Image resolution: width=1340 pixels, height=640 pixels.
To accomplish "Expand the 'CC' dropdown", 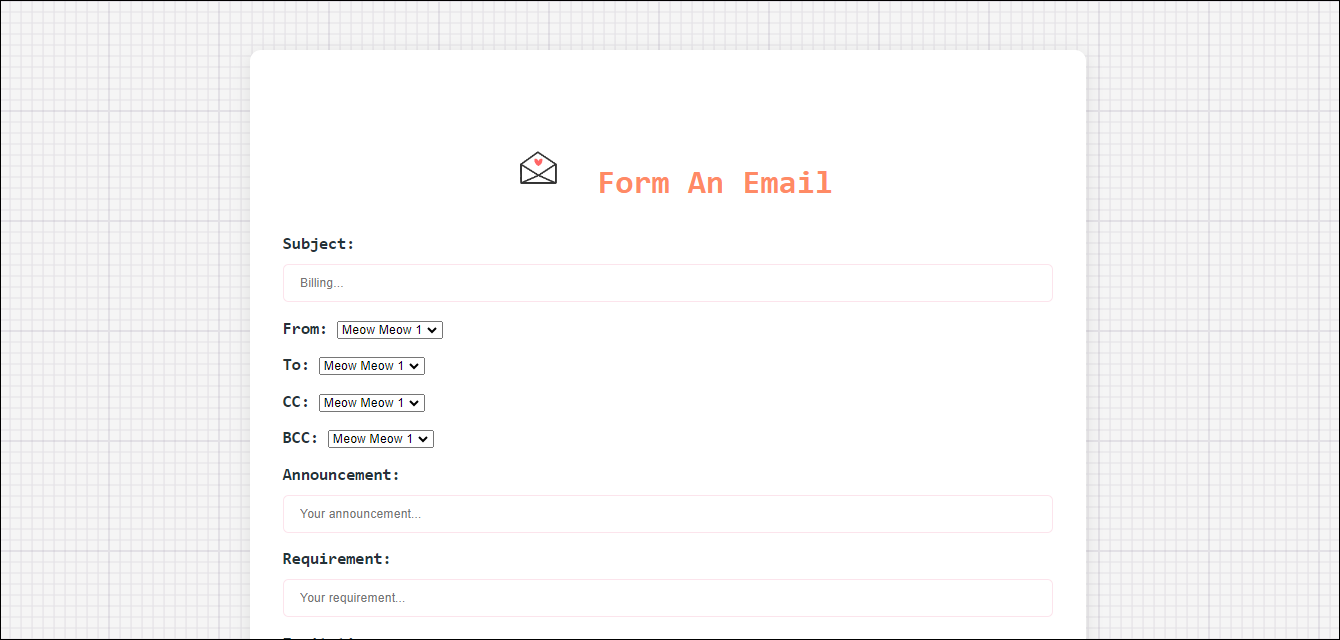I will point(371,402).
